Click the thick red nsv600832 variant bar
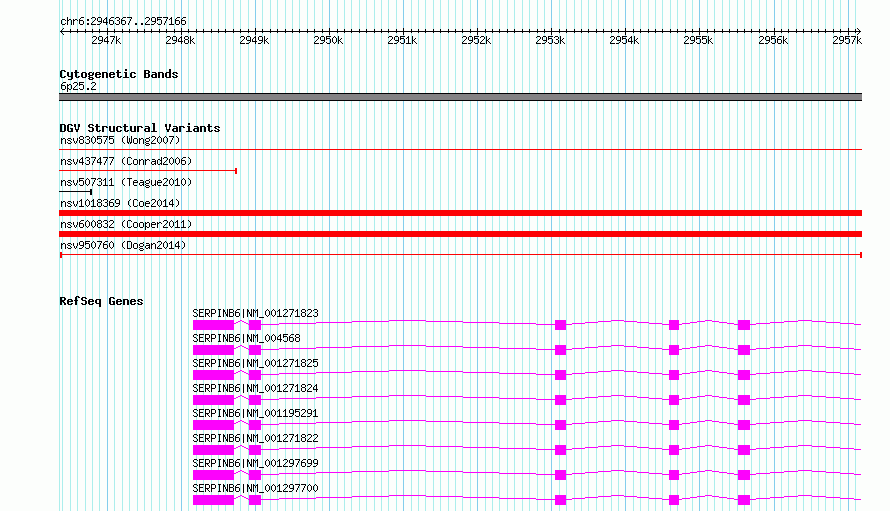Viewport: 890px width, 511px height. [x=460, y=234]
